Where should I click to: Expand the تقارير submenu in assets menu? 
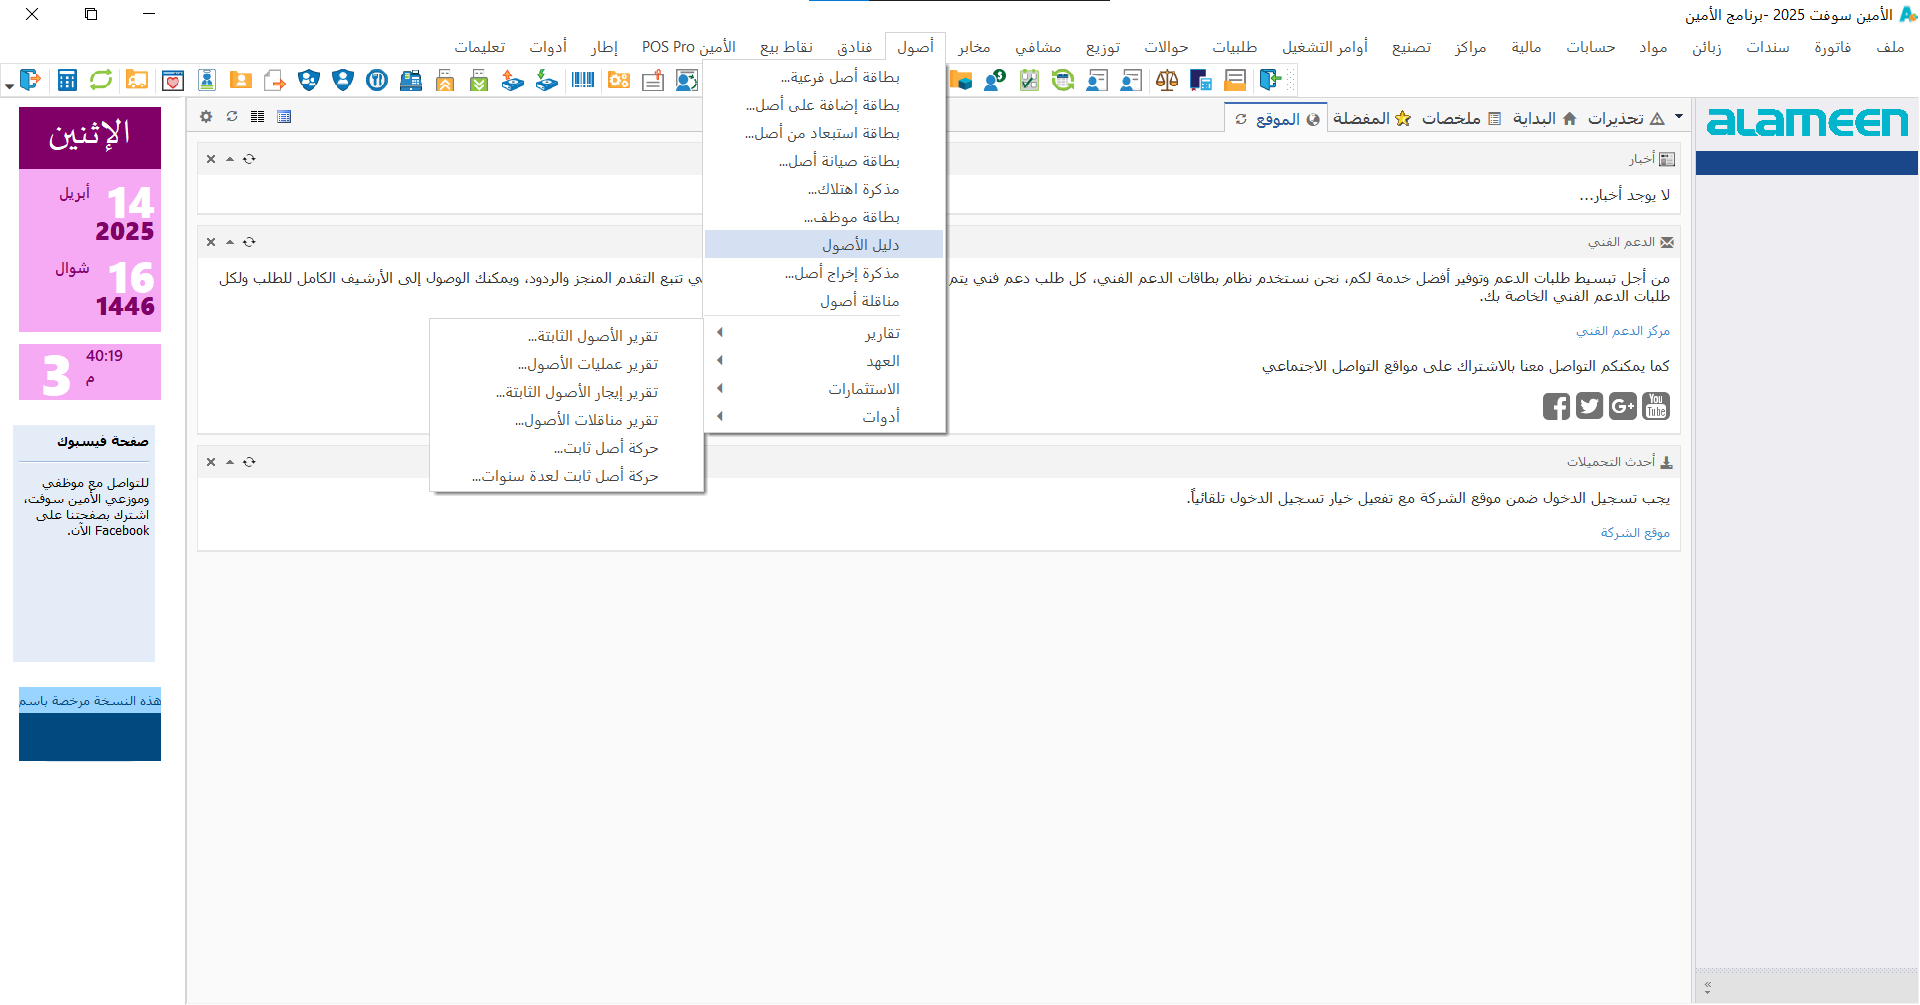coord(882,333)
